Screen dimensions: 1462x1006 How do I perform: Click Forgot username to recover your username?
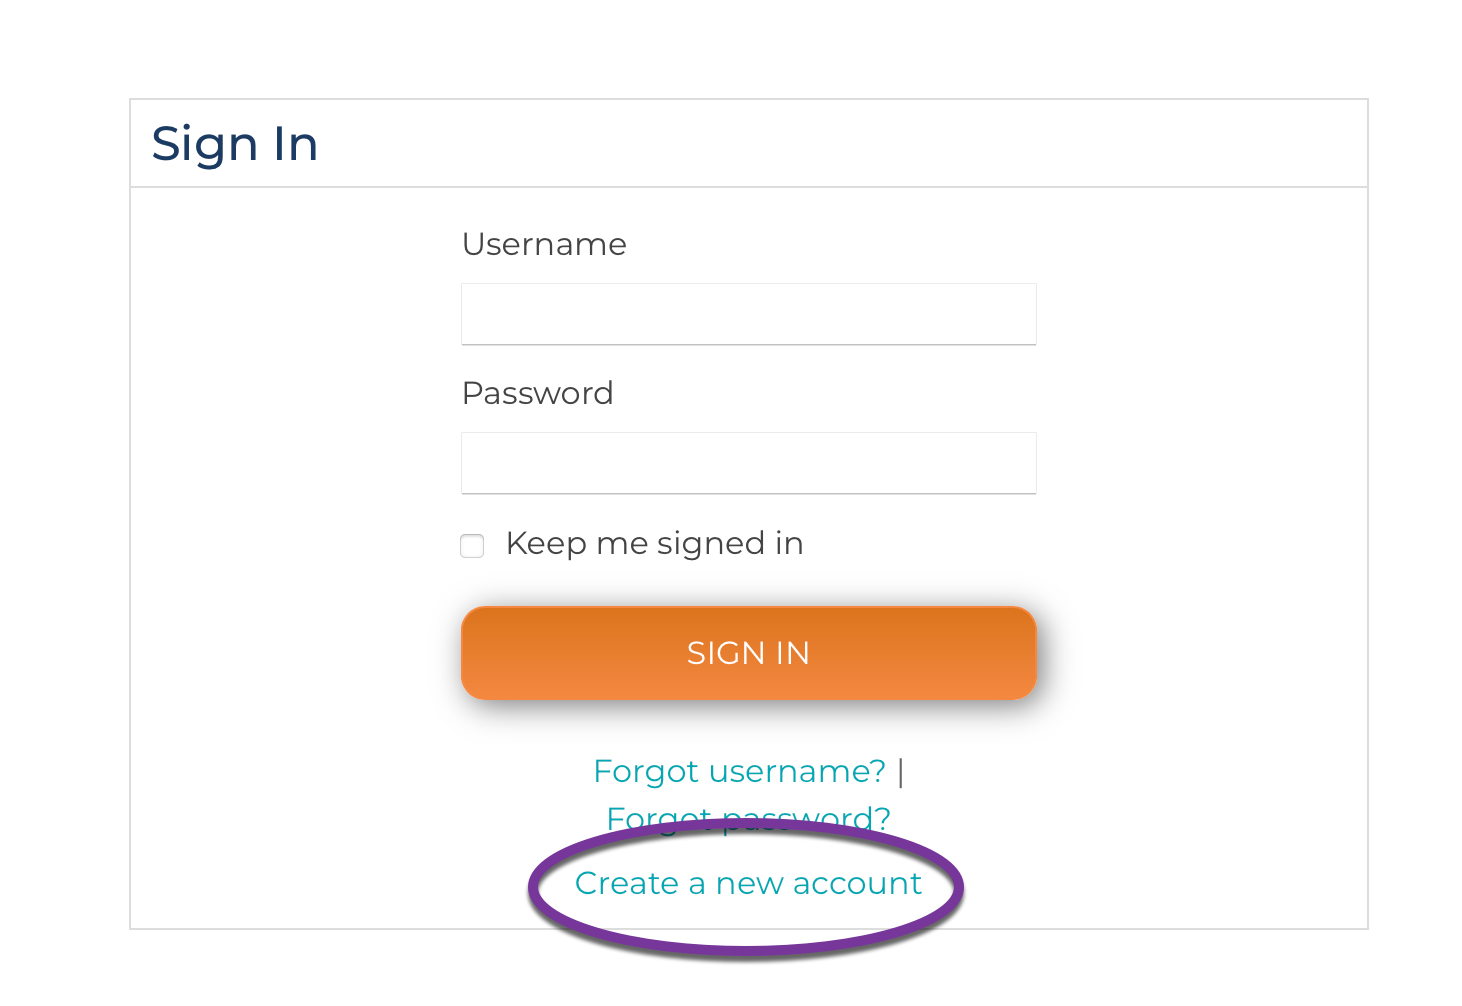pos(739,770)
